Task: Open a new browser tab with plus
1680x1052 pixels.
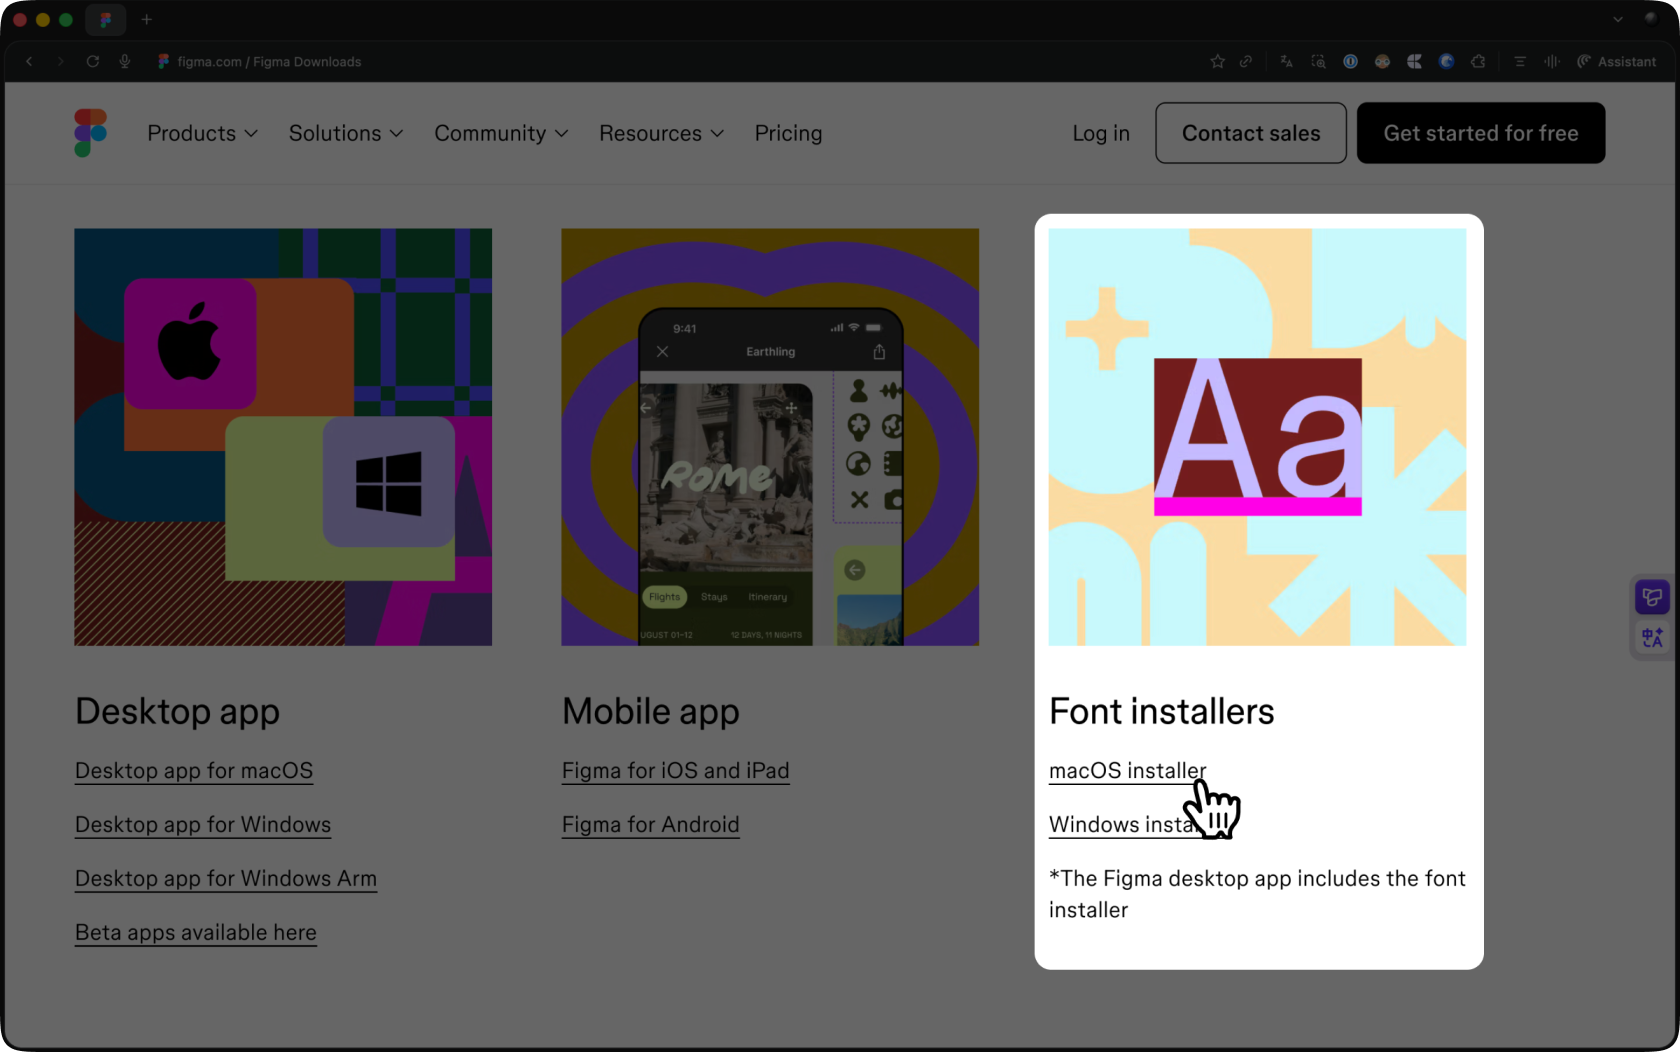Action: pos(147,20)
